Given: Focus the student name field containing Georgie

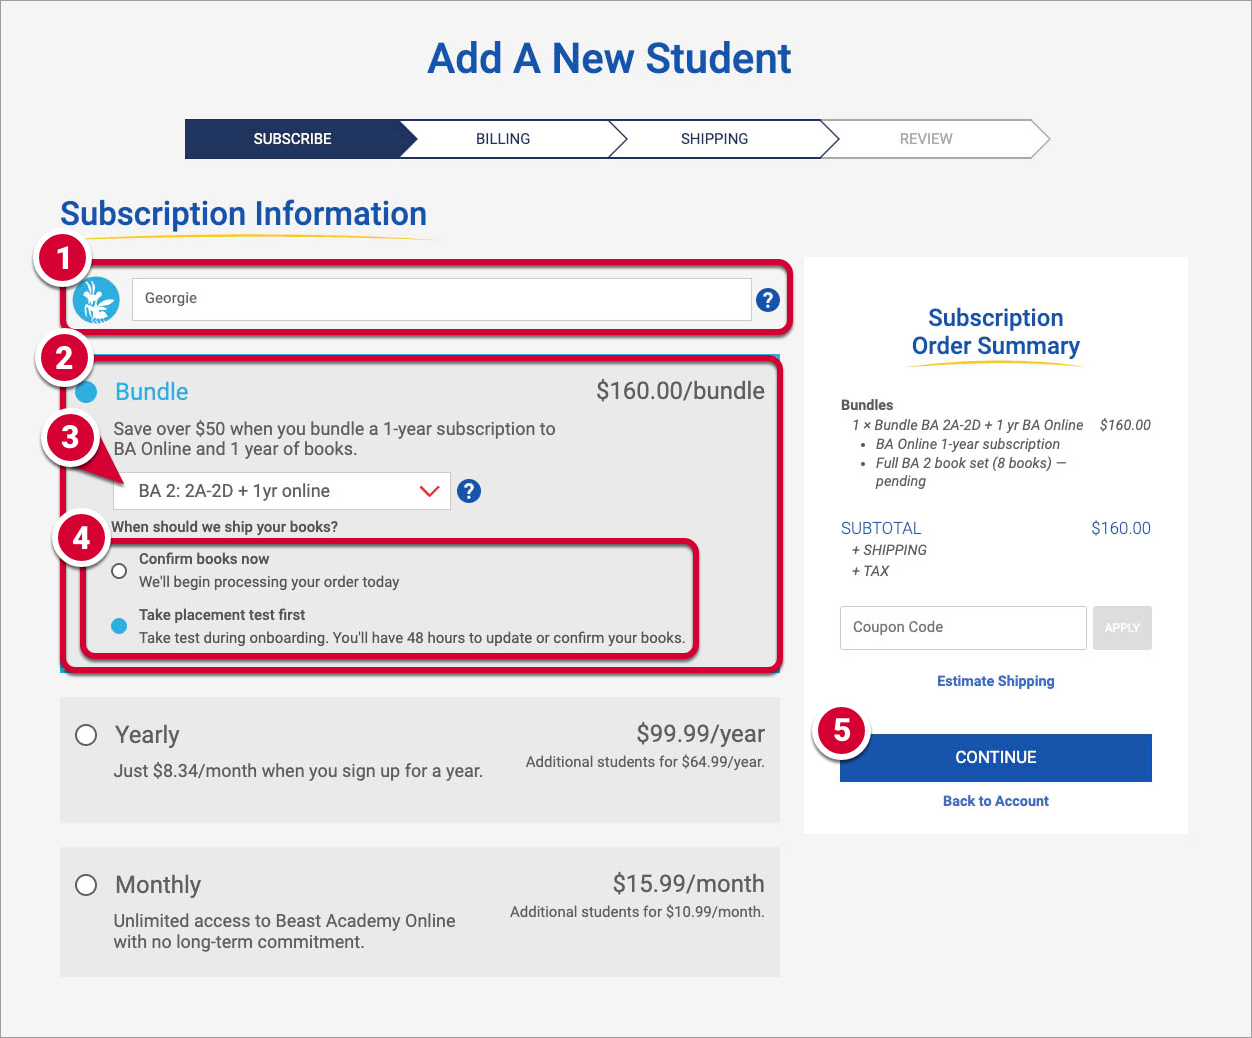Looking at the screenshot, I should [x=441, y=299].
